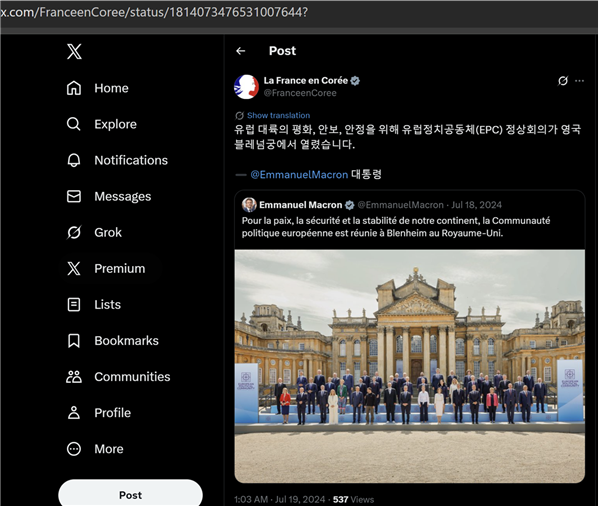Show translation of the Korean post
The image size is (599, 507).
[278, 115]
